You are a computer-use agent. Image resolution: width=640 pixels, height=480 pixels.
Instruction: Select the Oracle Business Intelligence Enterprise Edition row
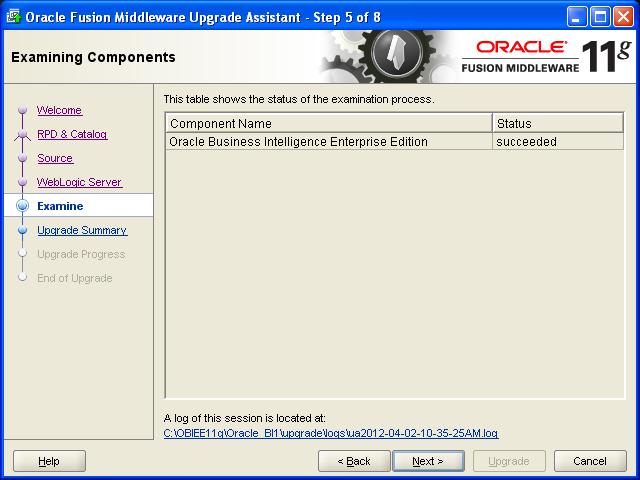395,142
